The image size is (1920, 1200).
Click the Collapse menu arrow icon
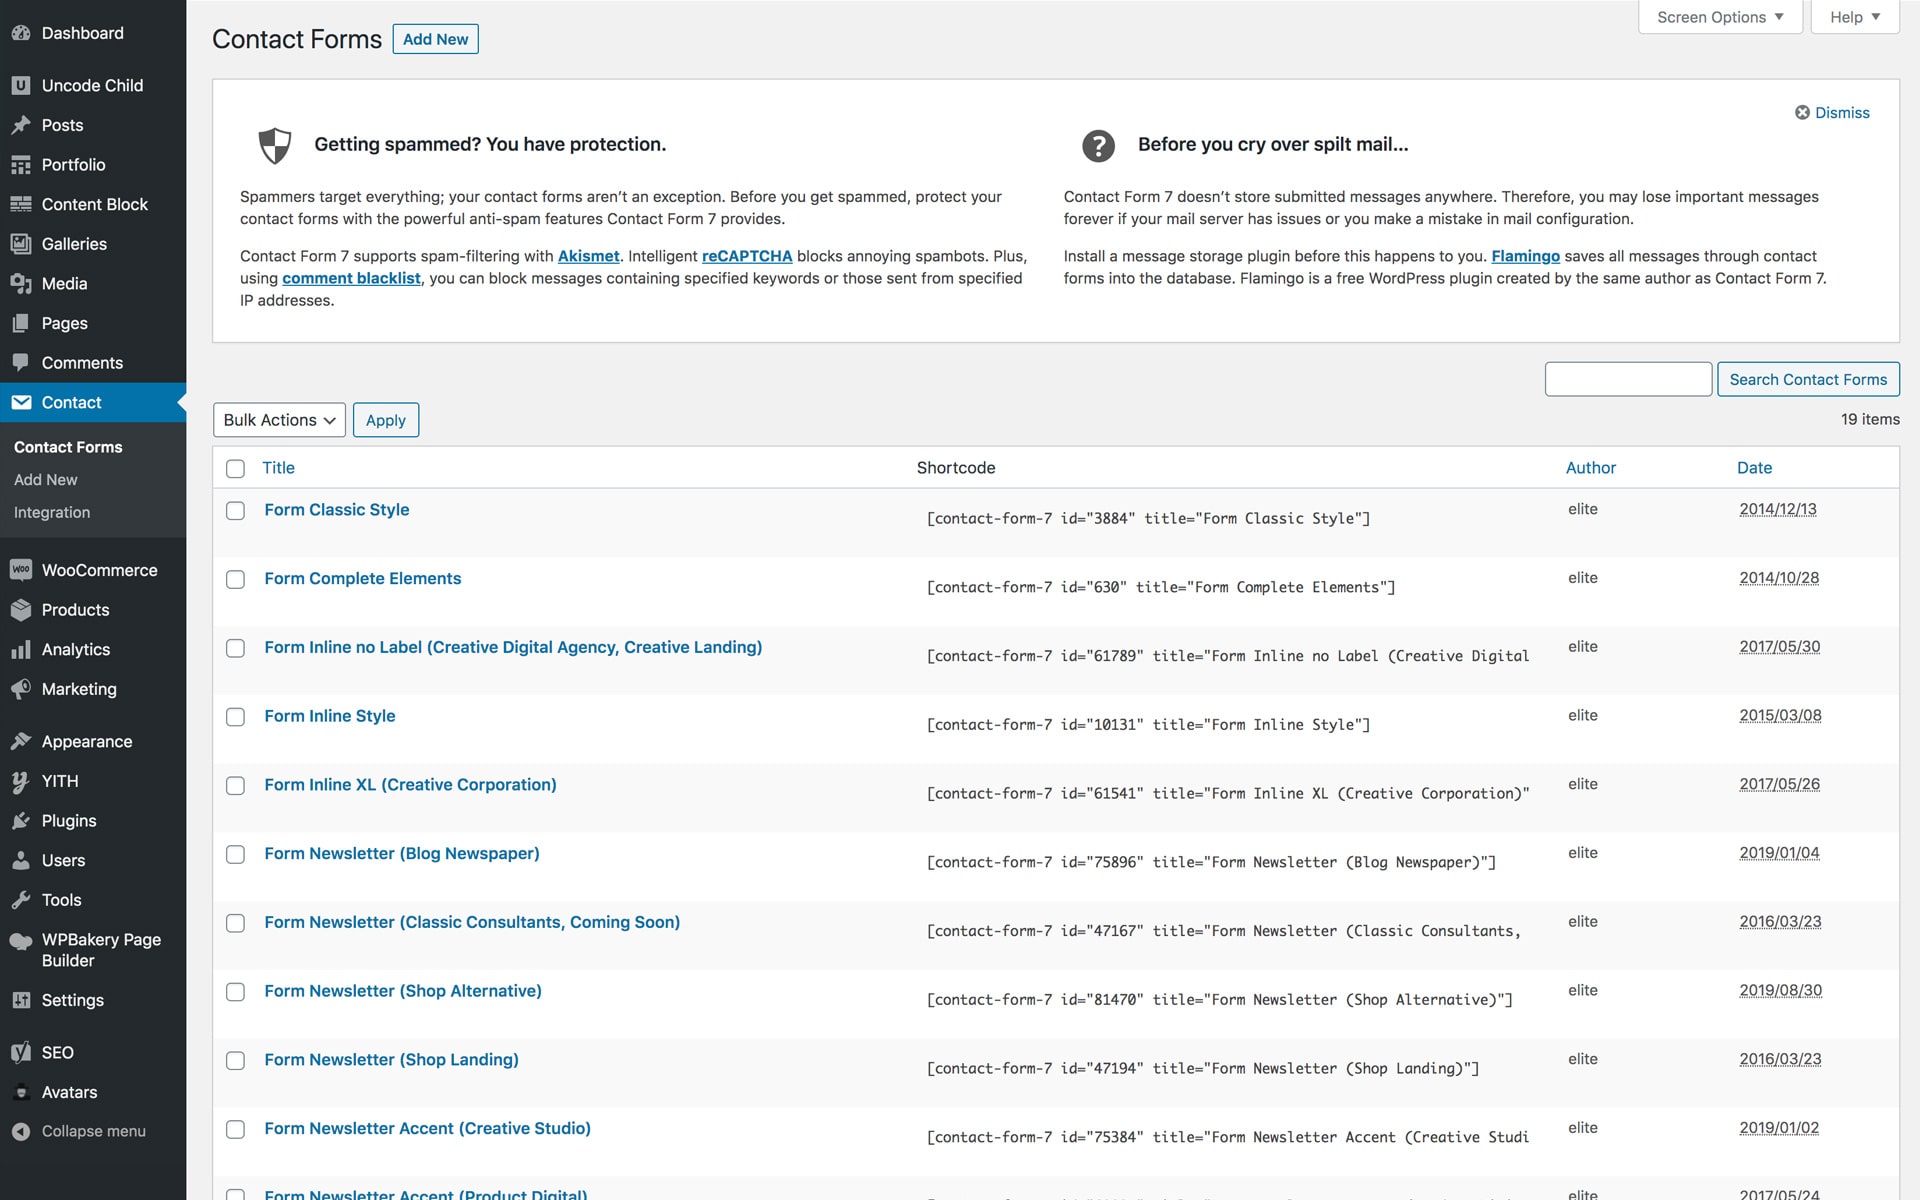(20, 1131)
